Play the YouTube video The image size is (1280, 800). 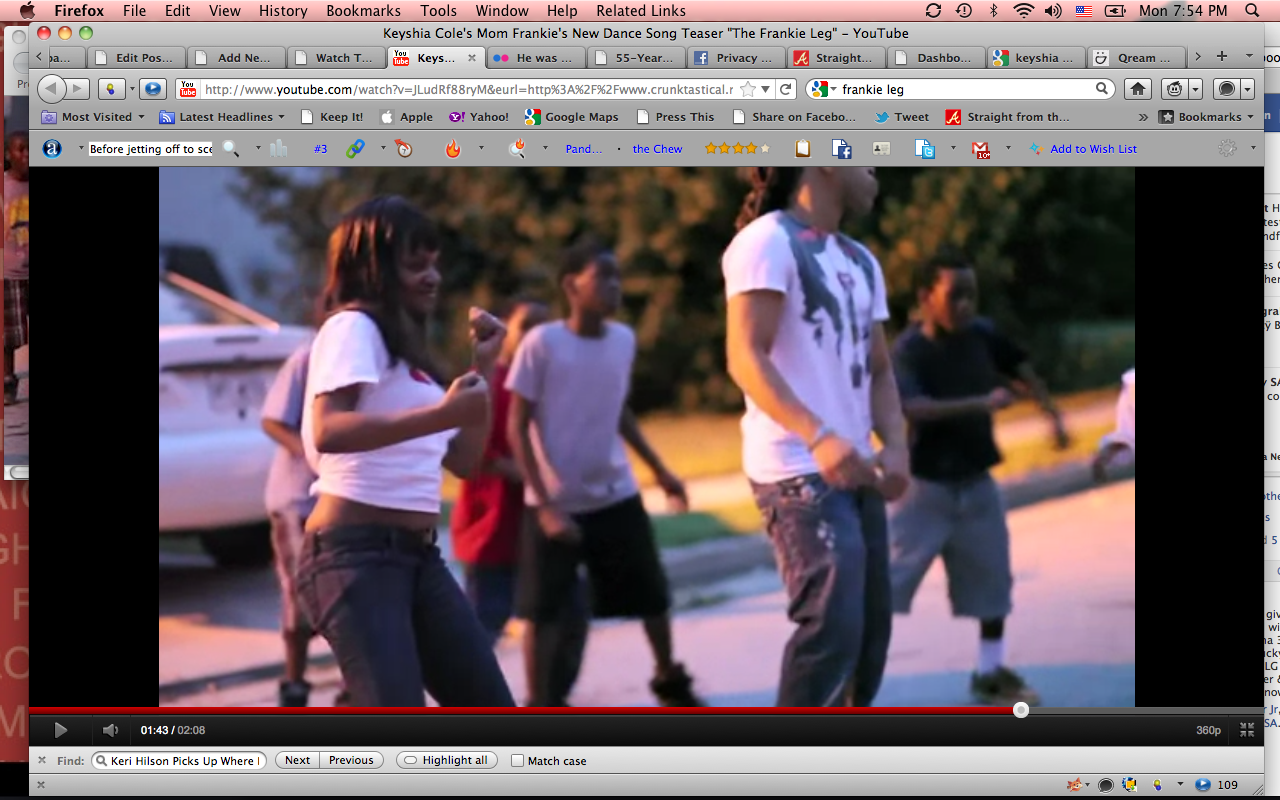coord(60,730)
